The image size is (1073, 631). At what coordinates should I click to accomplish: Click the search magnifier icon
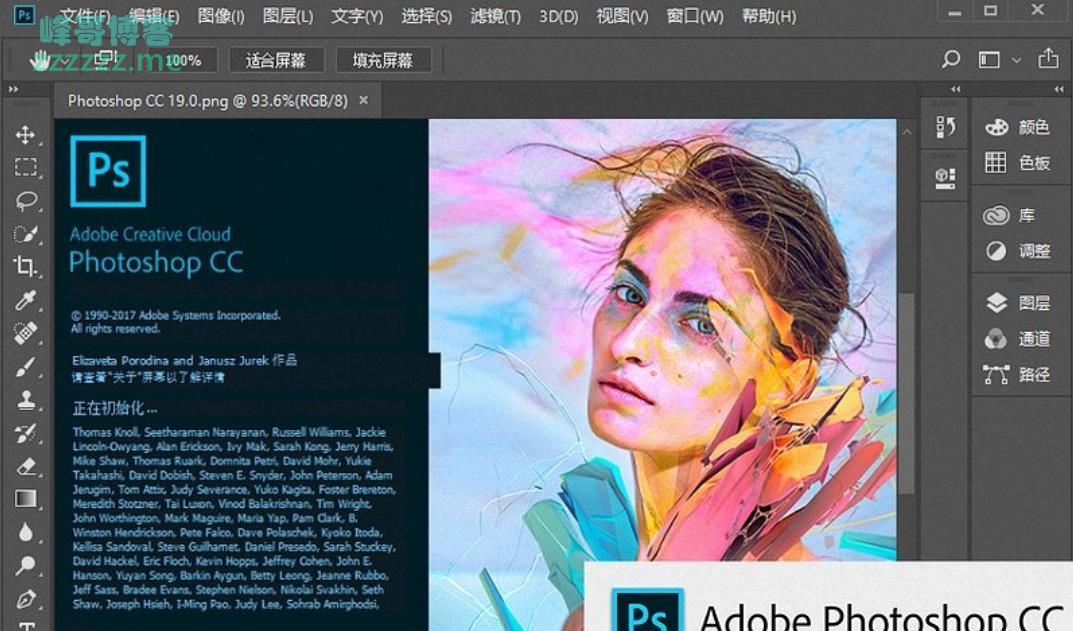point(951,60)
